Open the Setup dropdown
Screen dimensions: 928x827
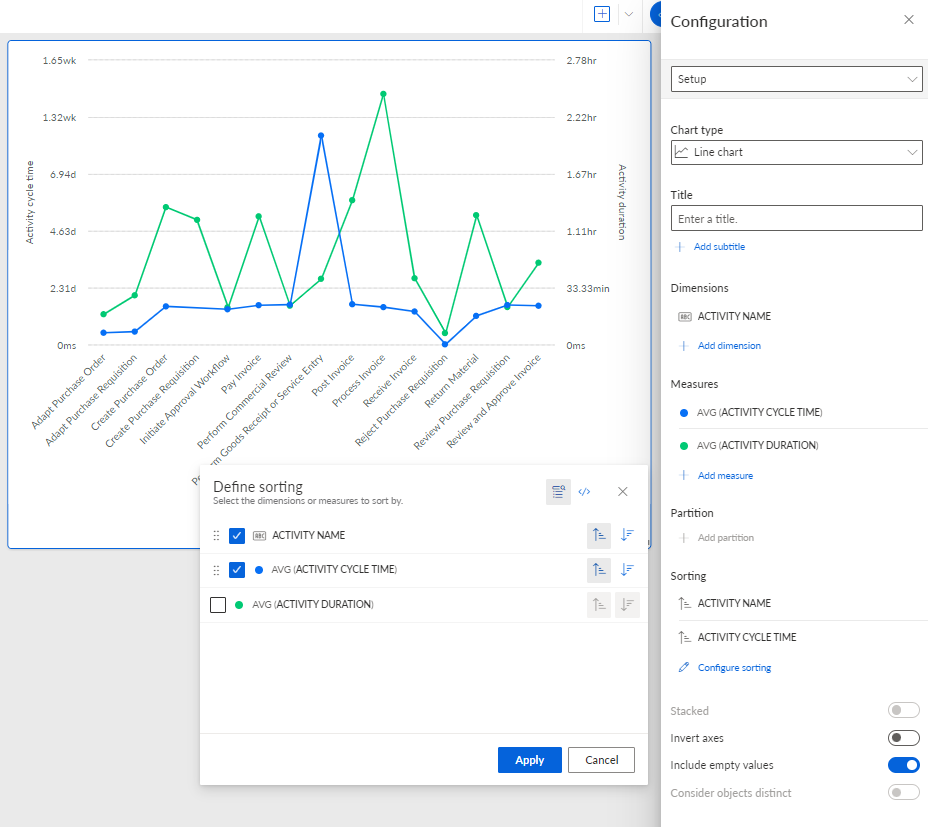[x=796, y=79]
